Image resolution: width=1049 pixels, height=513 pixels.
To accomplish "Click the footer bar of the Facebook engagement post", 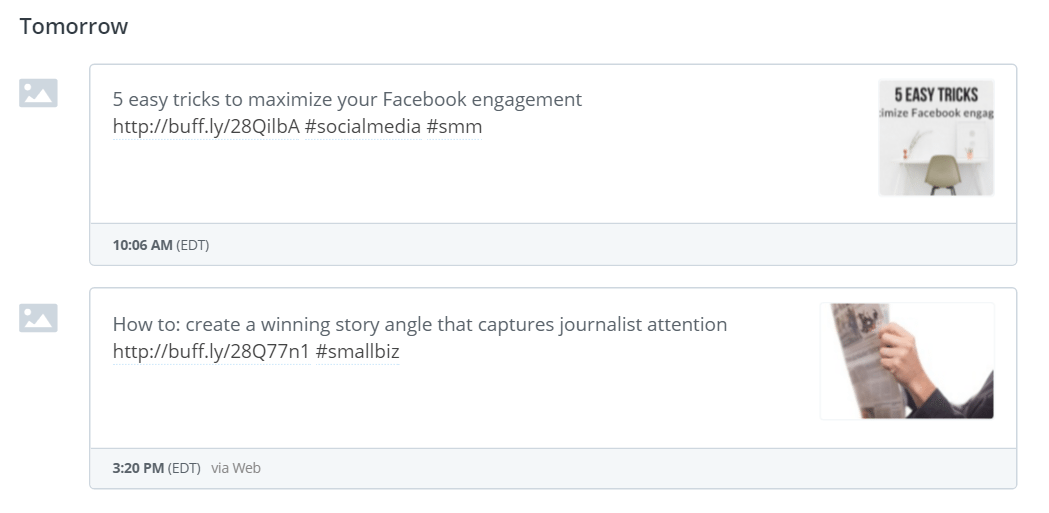I will [600, 245].
